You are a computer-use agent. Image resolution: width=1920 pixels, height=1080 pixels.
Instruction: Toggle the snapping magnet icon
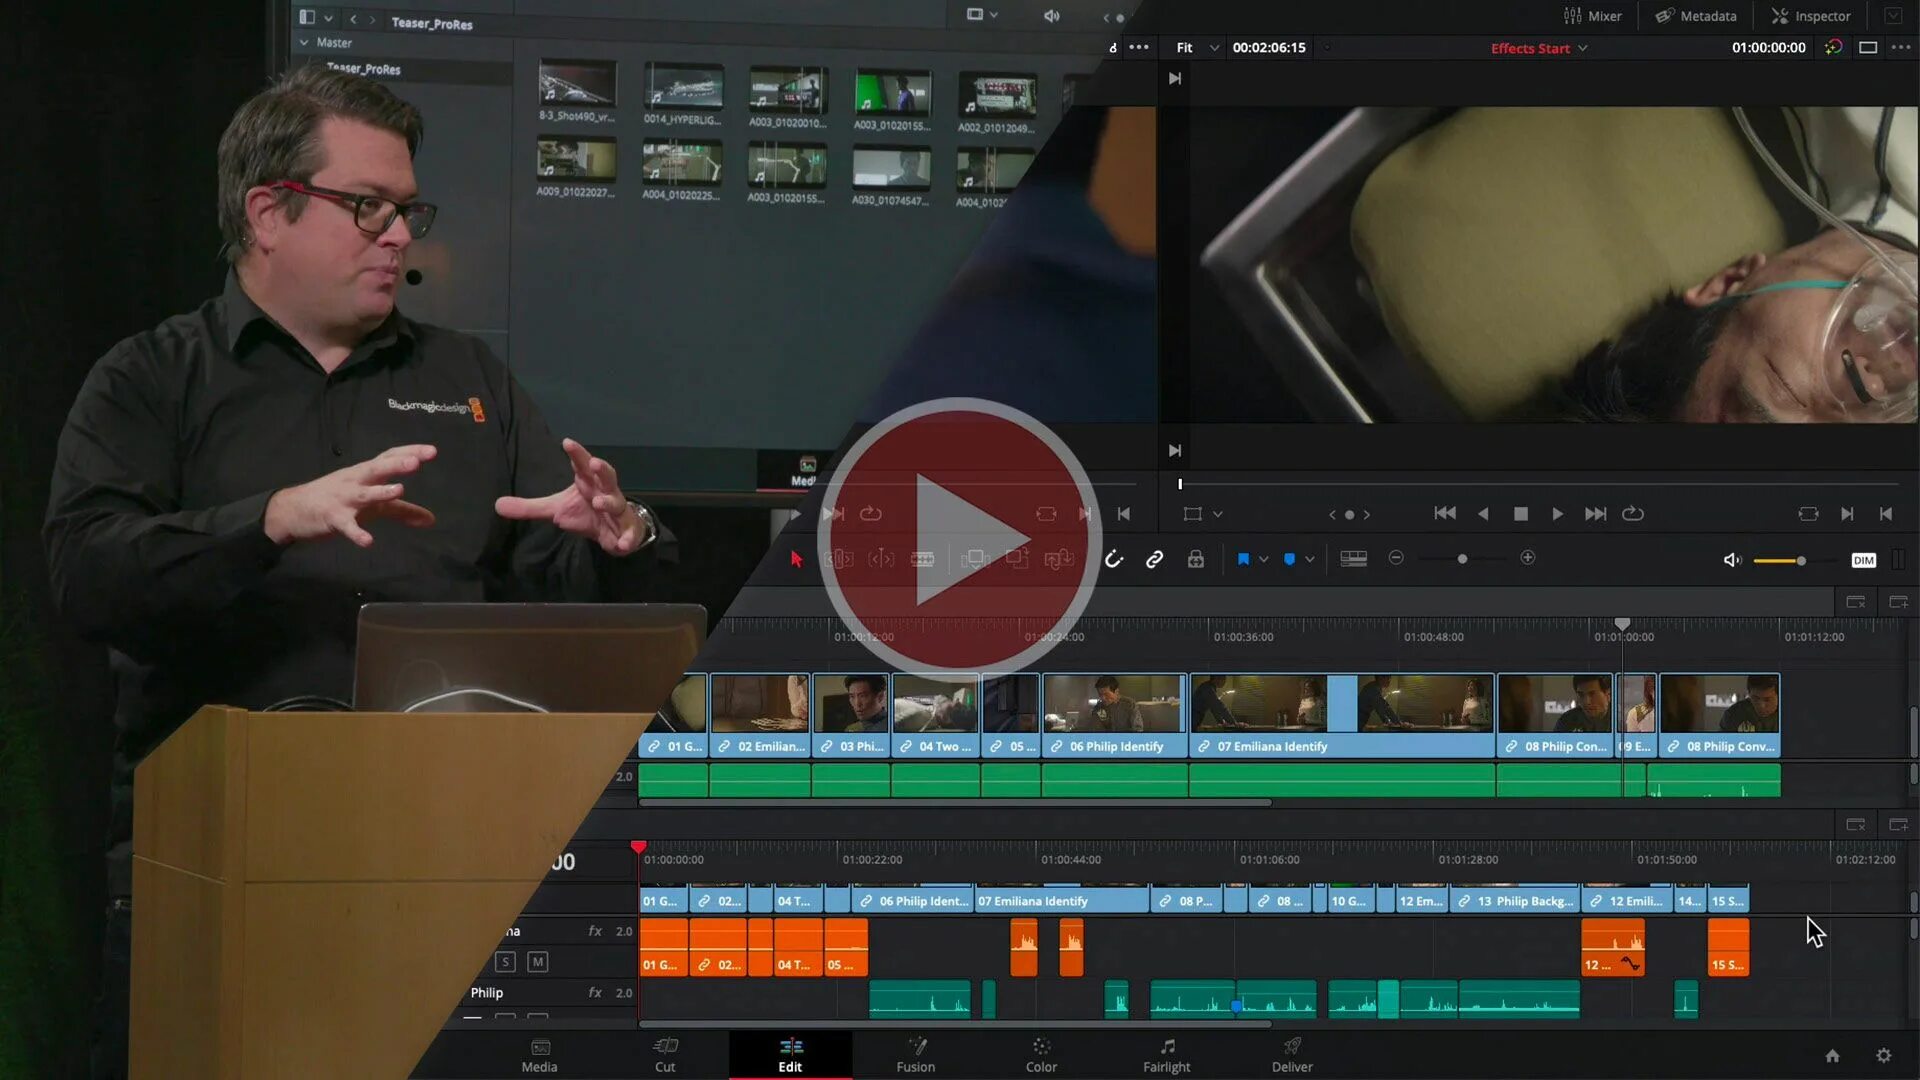[1114, 559]
